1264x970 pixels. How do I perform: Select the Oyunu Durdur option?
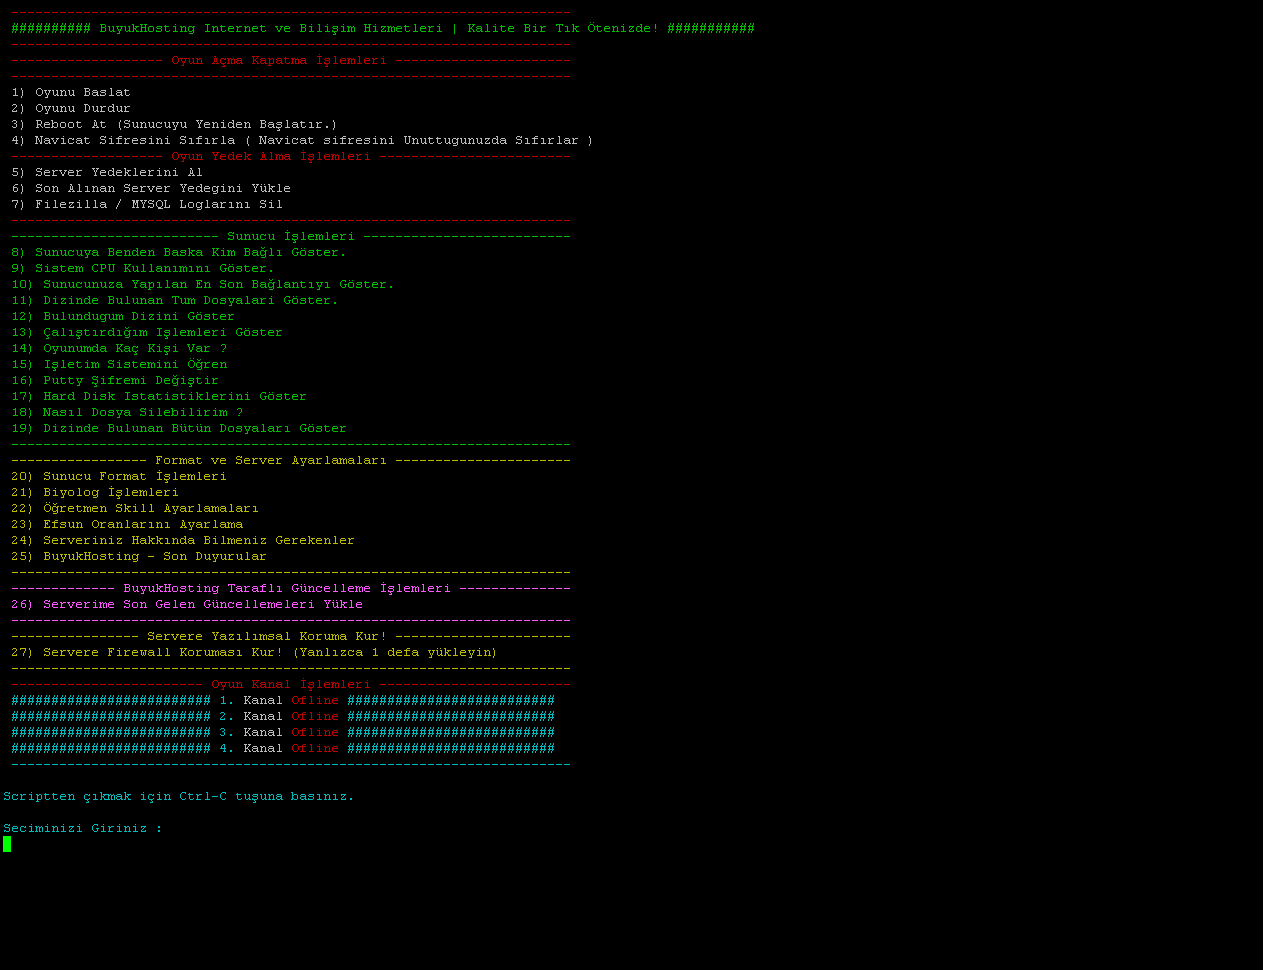click(71, 108)
